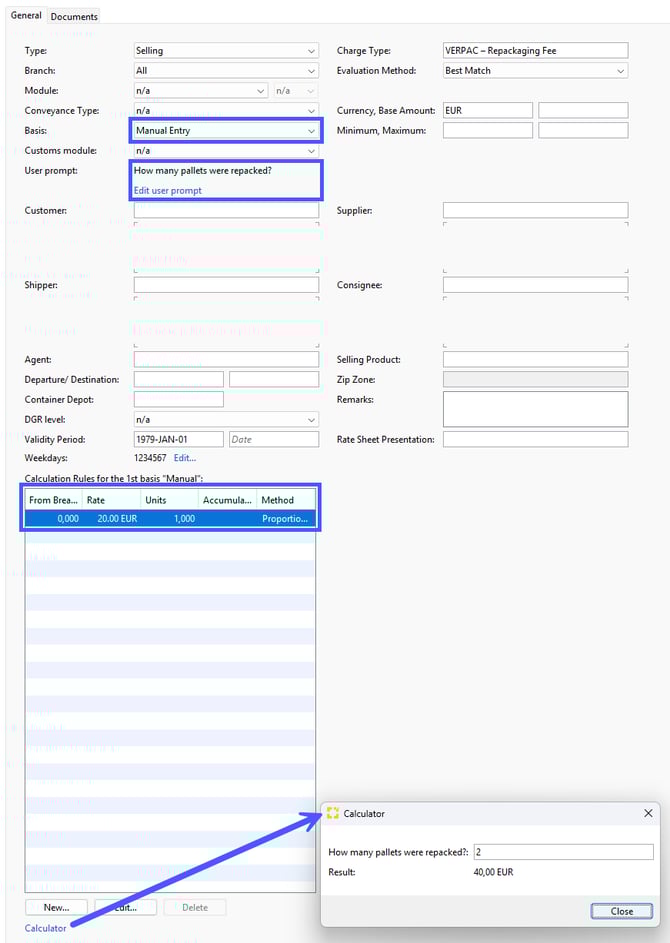Expand the Evaluation Method dropdown
670x943 pixels.
pyautogui.click(x=535, y=71)
